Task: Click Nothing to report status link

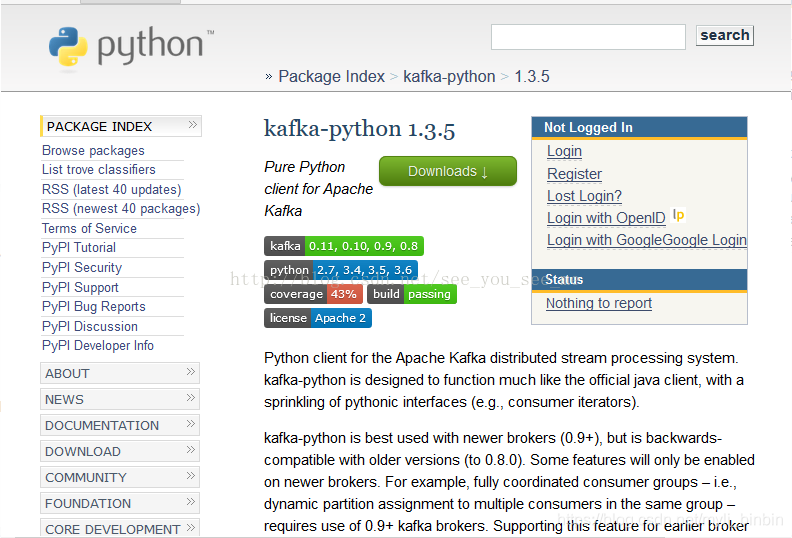Action: pyautogui.click(x=599, y=303)
